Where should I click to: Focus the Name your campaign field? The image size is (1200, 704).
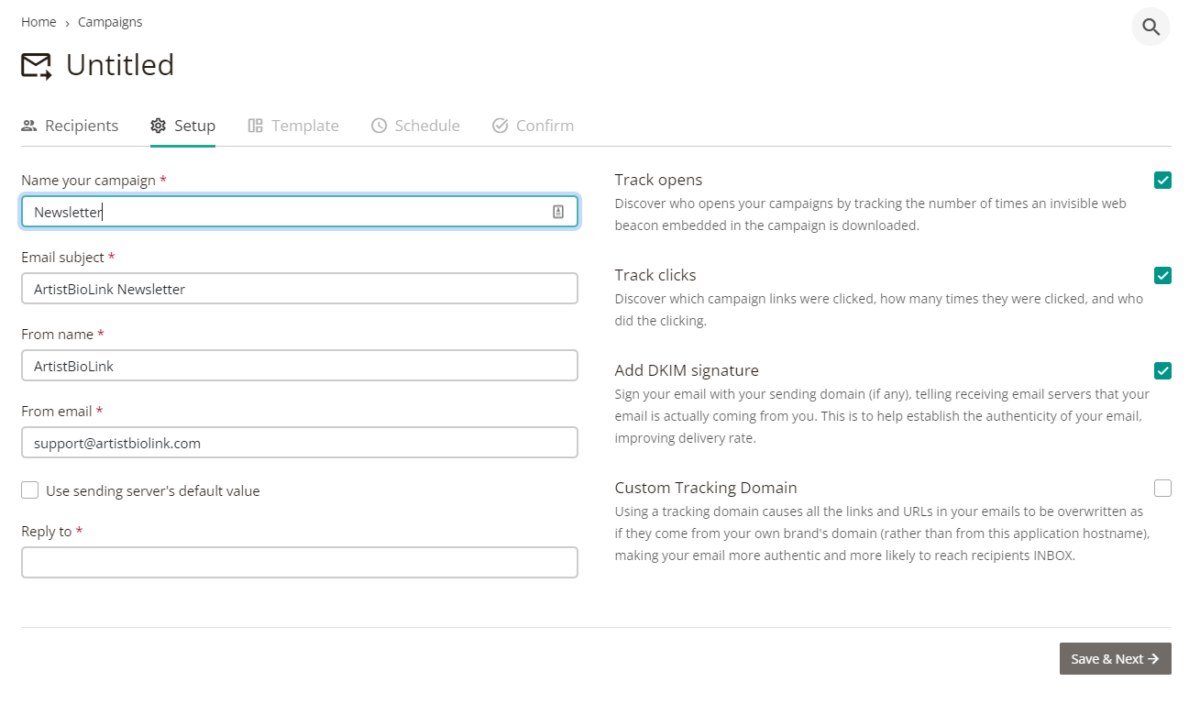pyautogui.click(x=299, y=212)
